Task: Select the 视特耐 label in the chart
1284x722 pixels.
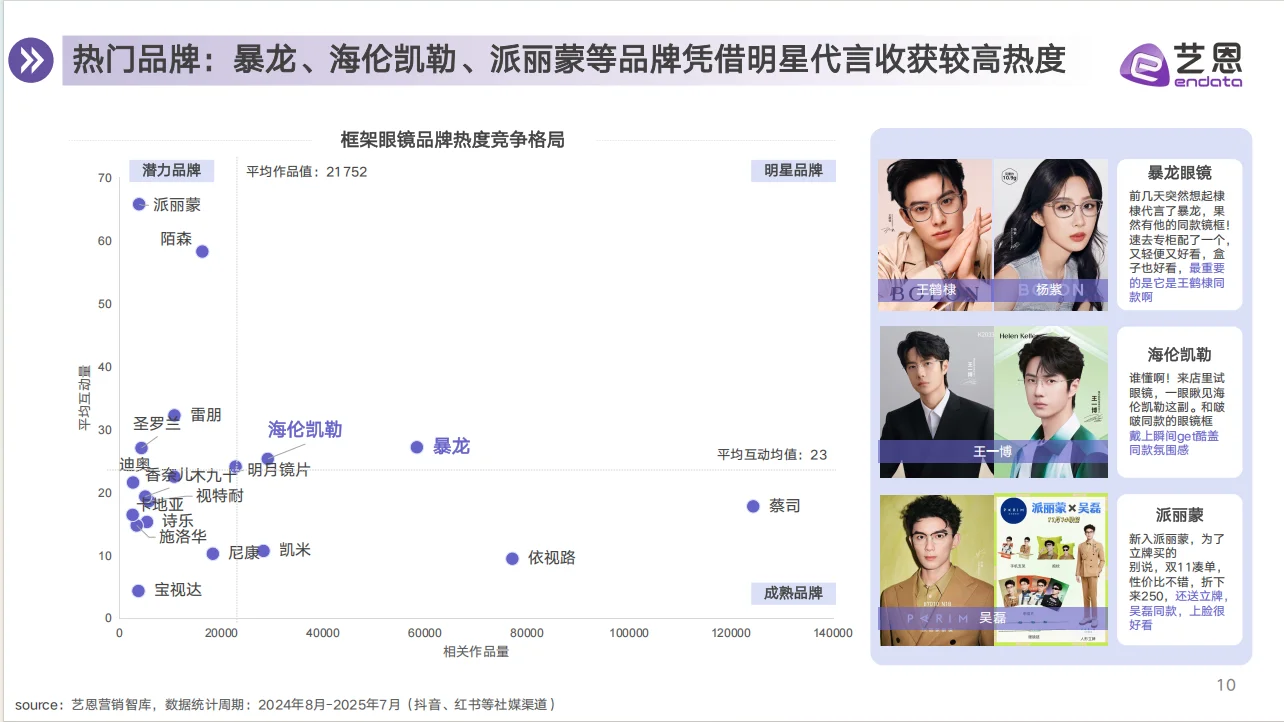Action: [x=219, y=496]
